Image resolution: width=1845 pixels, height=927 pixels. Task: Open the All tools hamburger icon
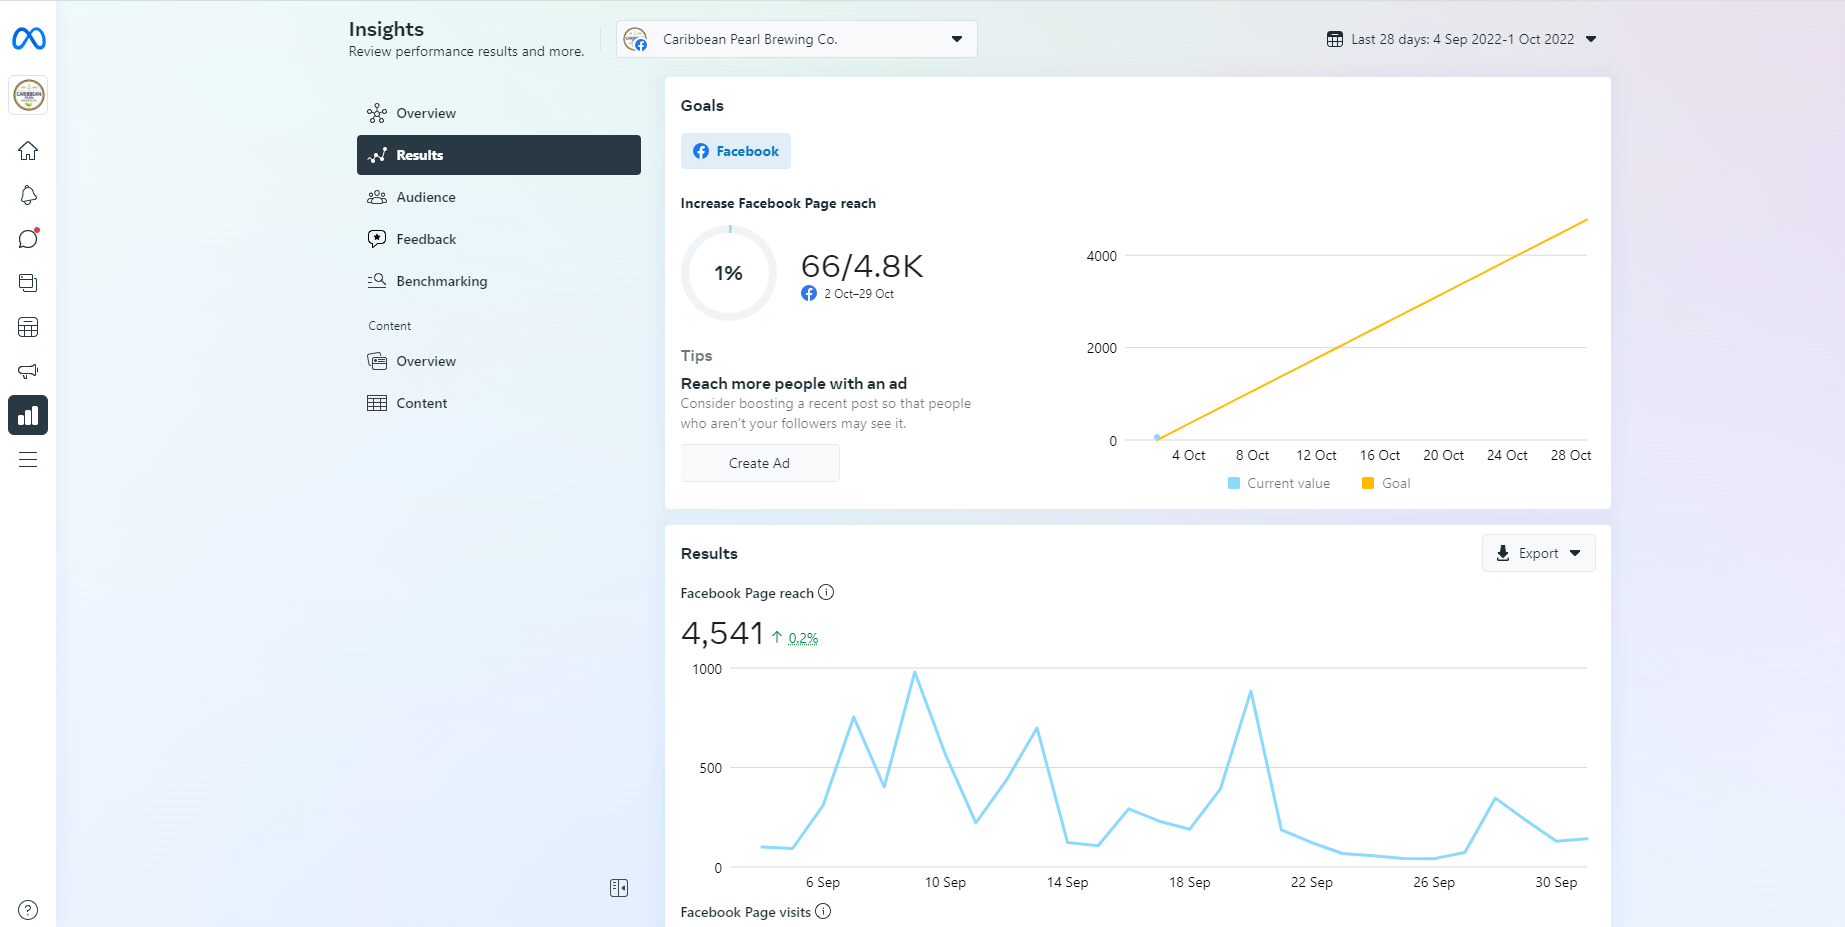pyautogui.click(x=28, y=460)
